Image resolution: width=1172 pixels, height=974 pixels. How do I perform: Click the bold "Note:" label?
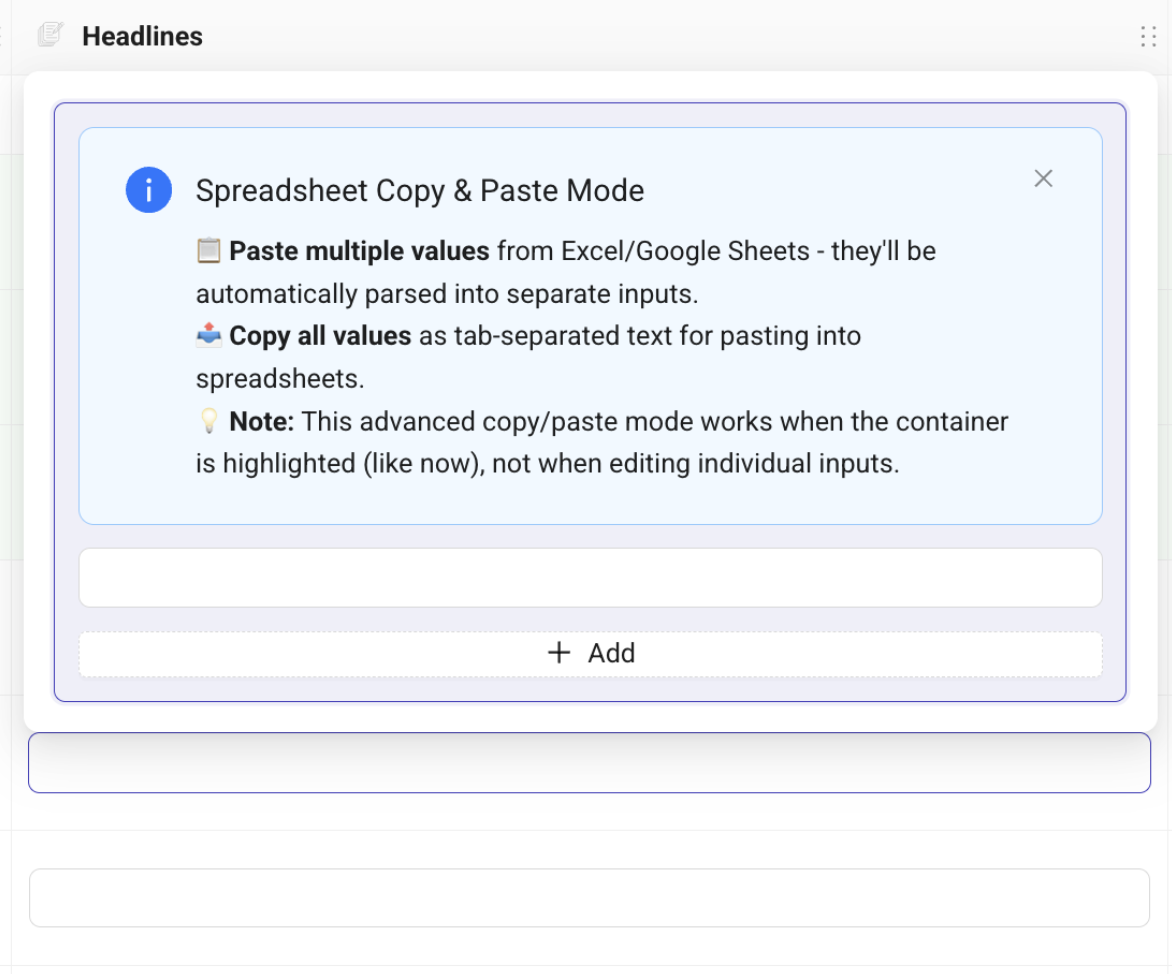click(261, 422)
